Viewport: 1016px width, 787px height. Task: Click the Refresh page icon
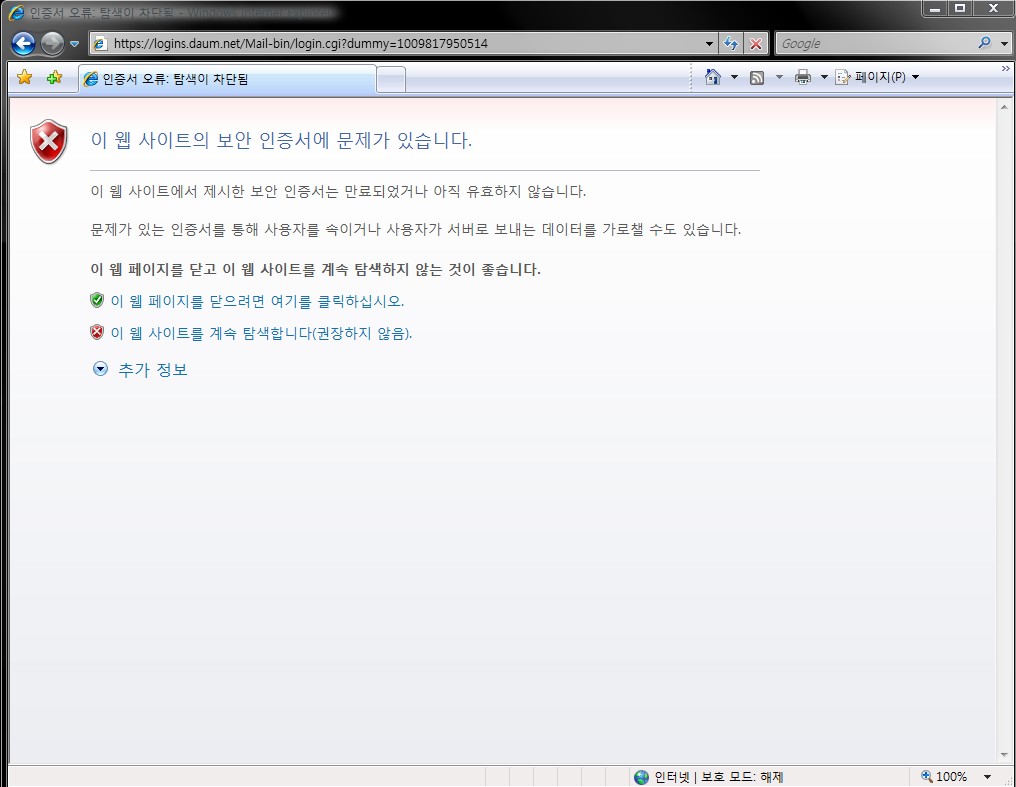731,43
